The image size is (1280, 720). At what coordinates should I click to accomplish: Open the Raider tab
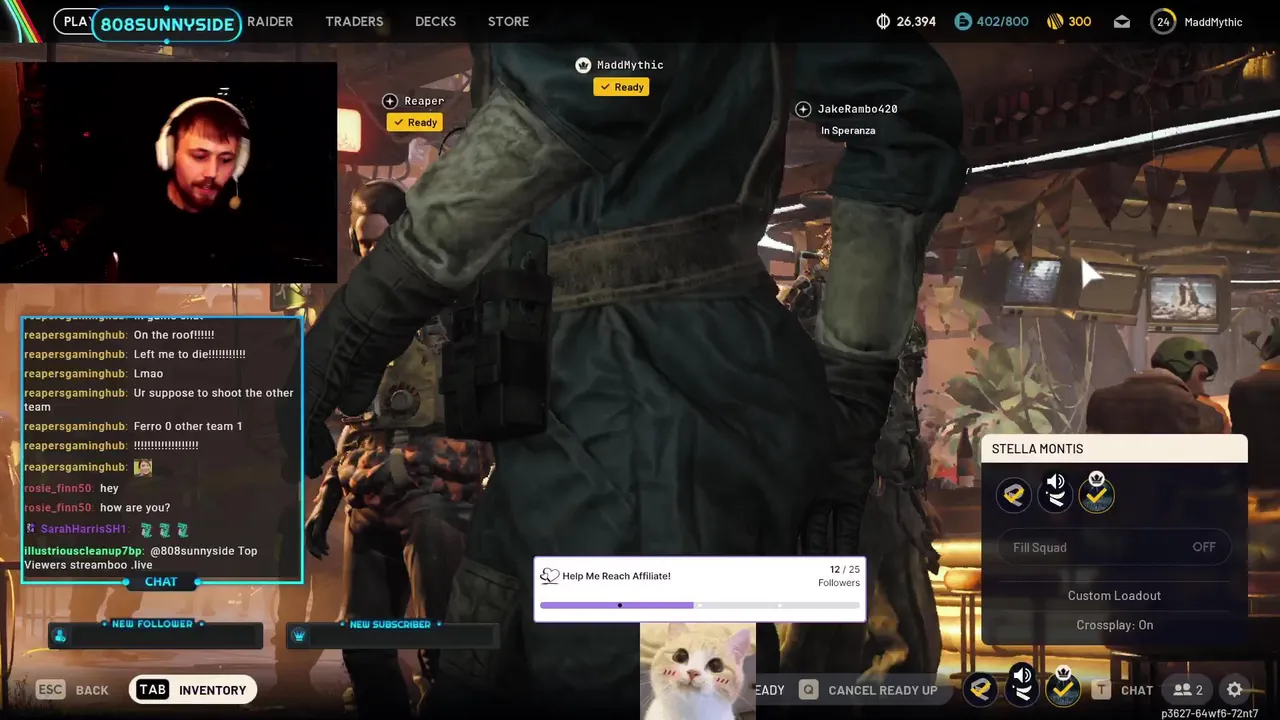[270, 21]
